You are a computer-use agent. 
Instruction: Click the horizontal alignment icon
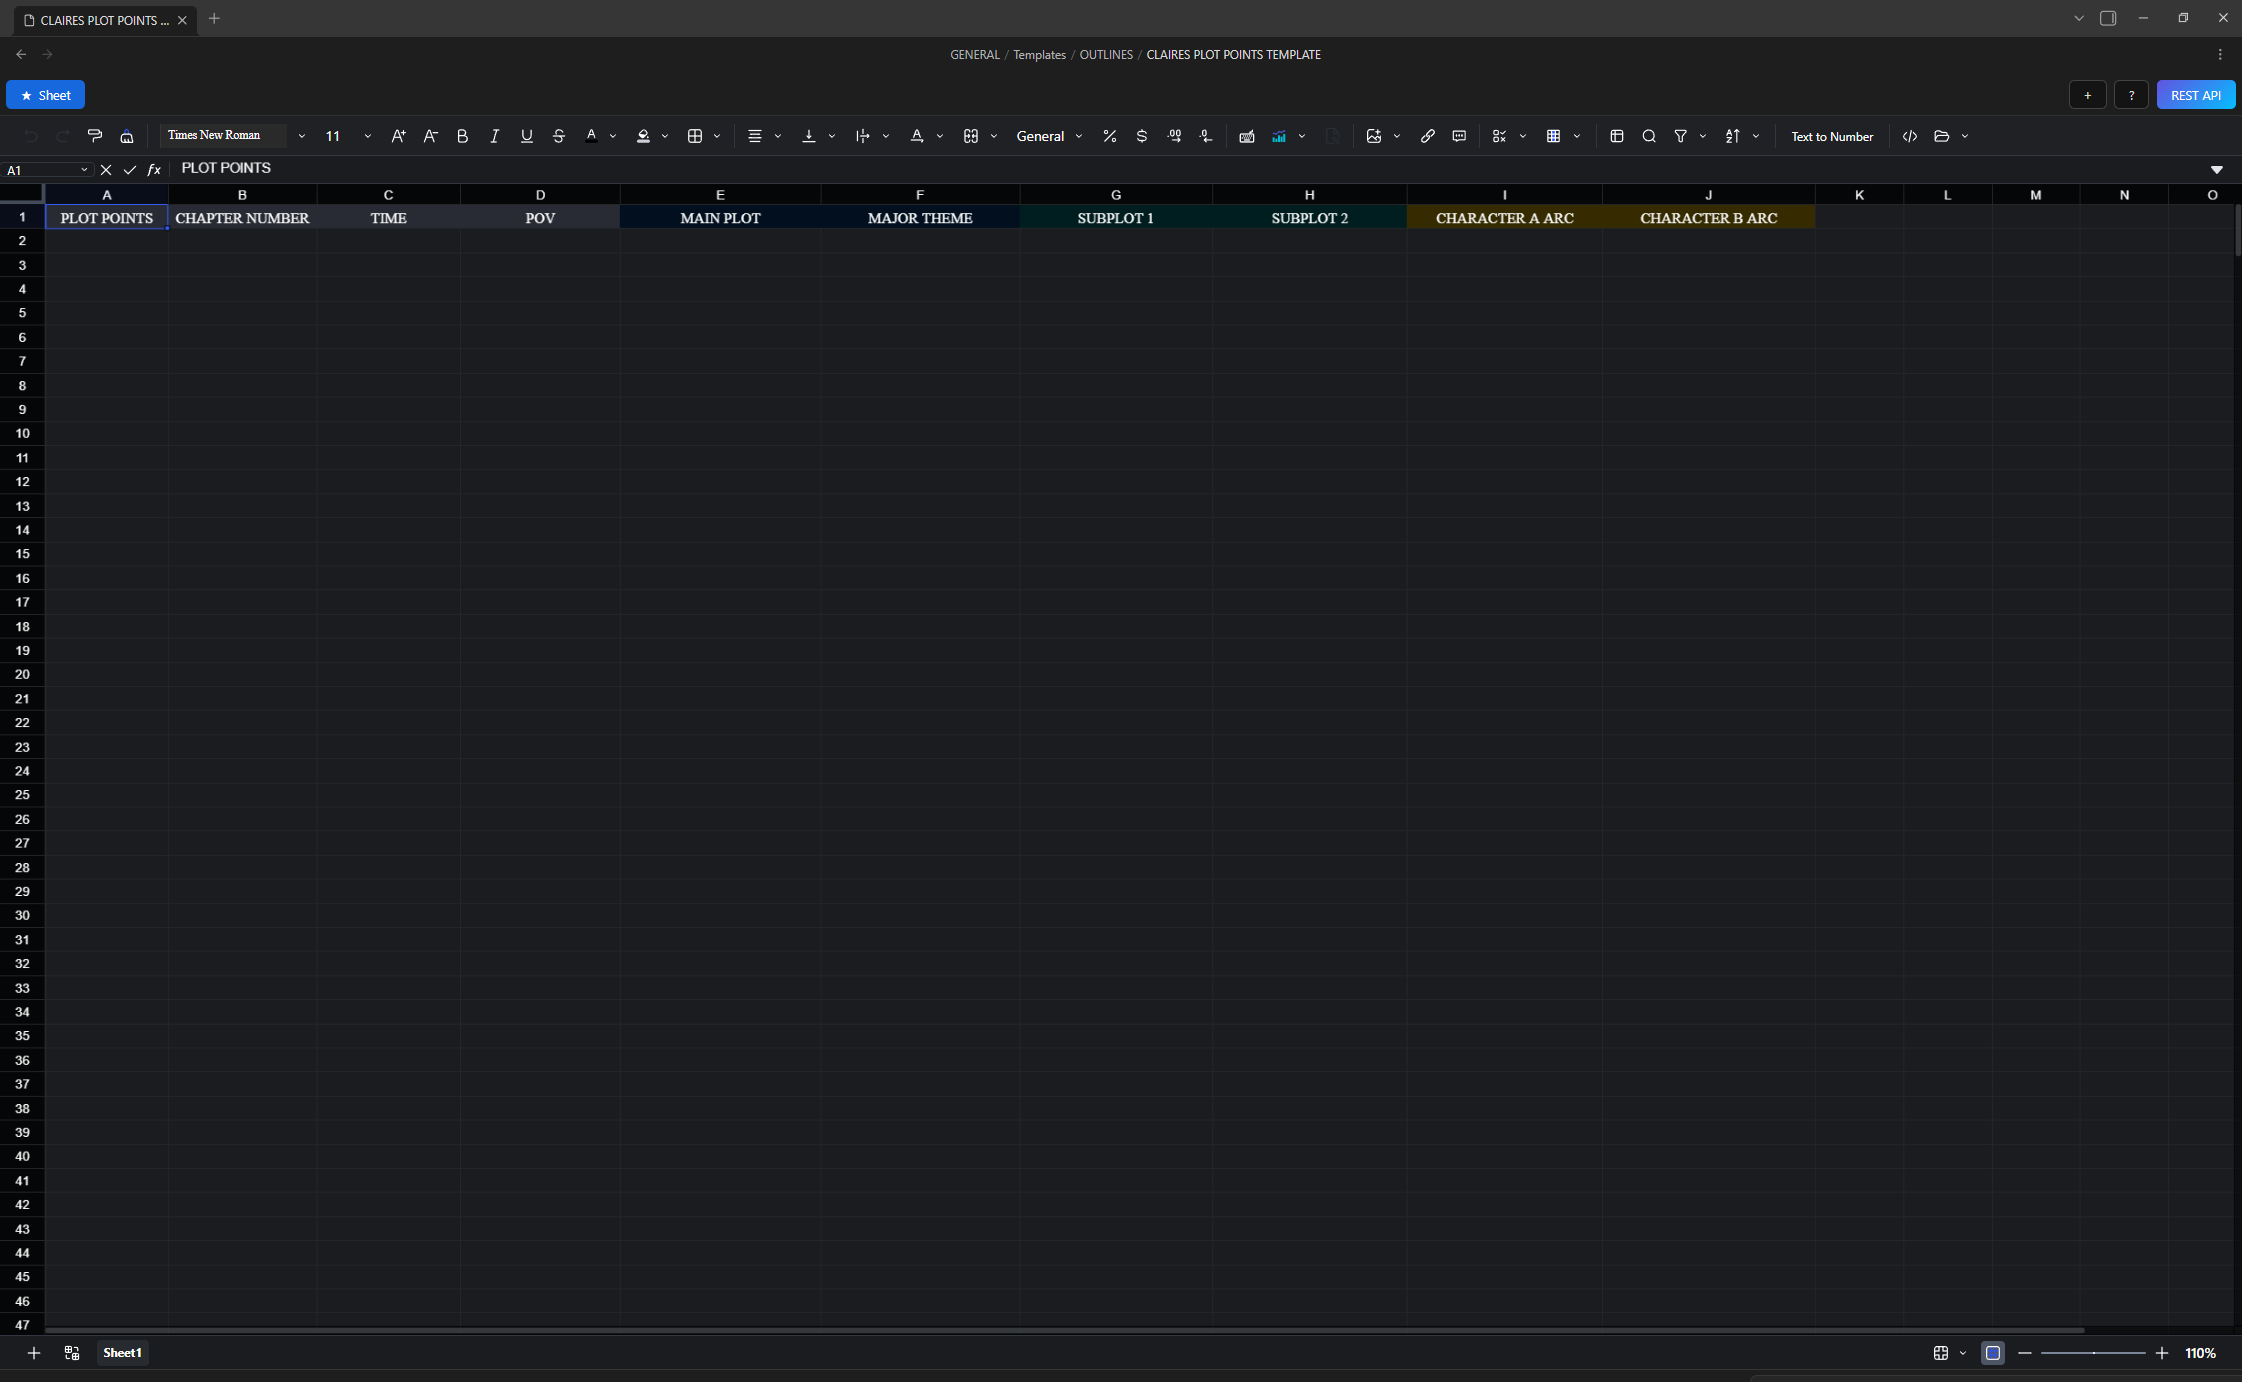pyautogui.click(x=755, y=136)
